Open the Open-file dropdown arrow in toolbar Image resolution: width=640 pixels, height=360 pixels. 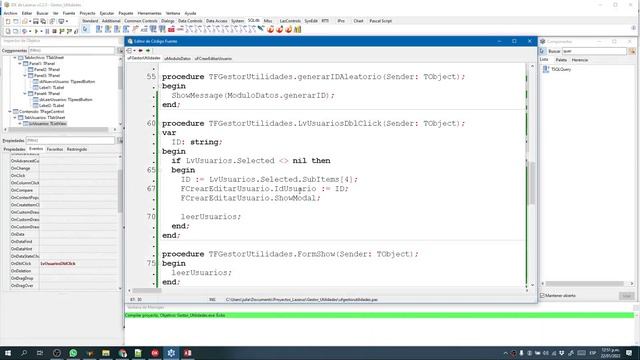29,21
